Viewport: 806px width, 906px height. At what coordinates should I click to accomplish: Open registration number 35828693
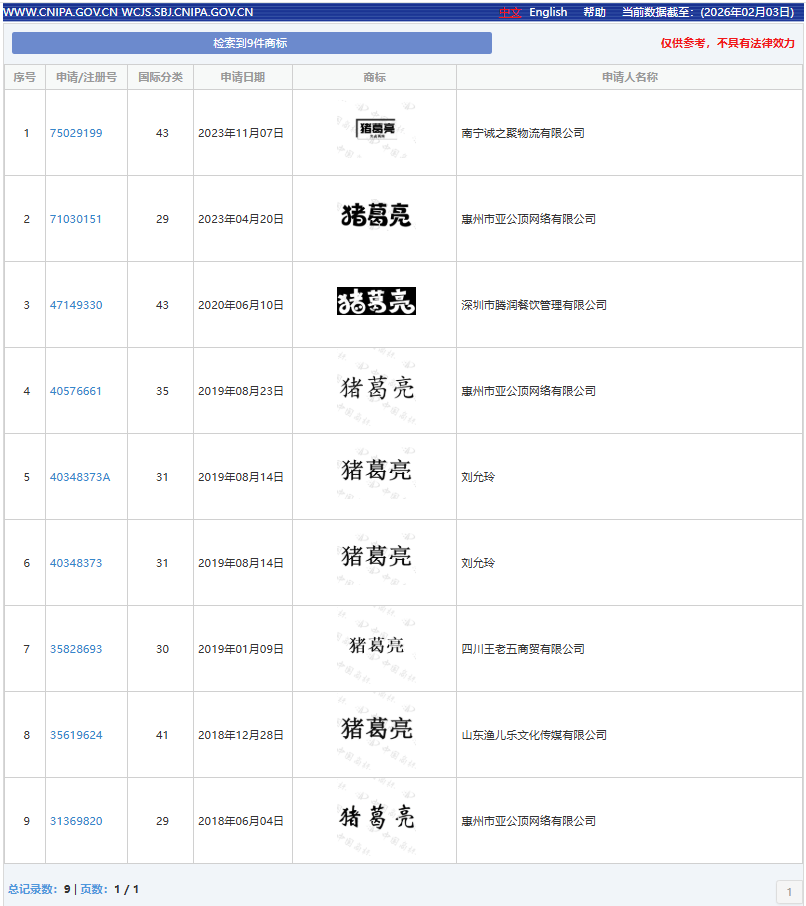(x=76, y=649)
